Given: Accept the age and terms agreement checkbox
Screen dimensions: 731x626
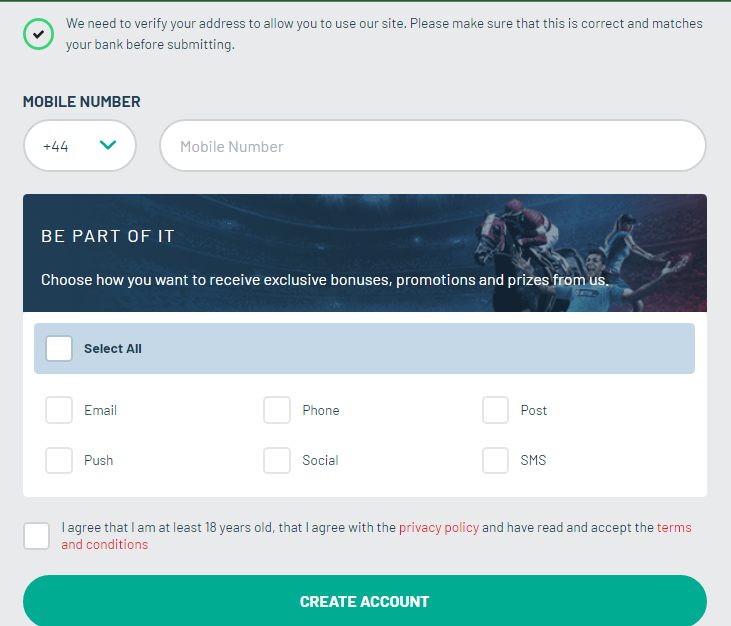Looking at the screenshot, I should coord(37,536).
